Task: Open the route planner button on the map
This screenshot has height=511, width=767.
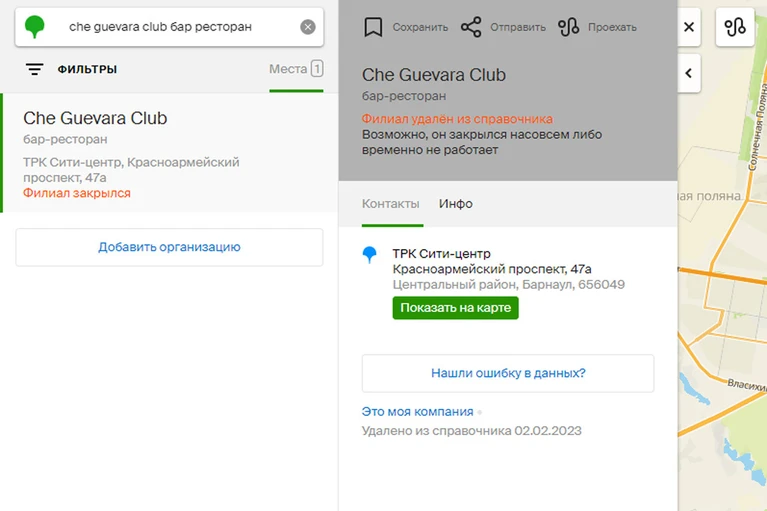Action: (x=735, y=27)
